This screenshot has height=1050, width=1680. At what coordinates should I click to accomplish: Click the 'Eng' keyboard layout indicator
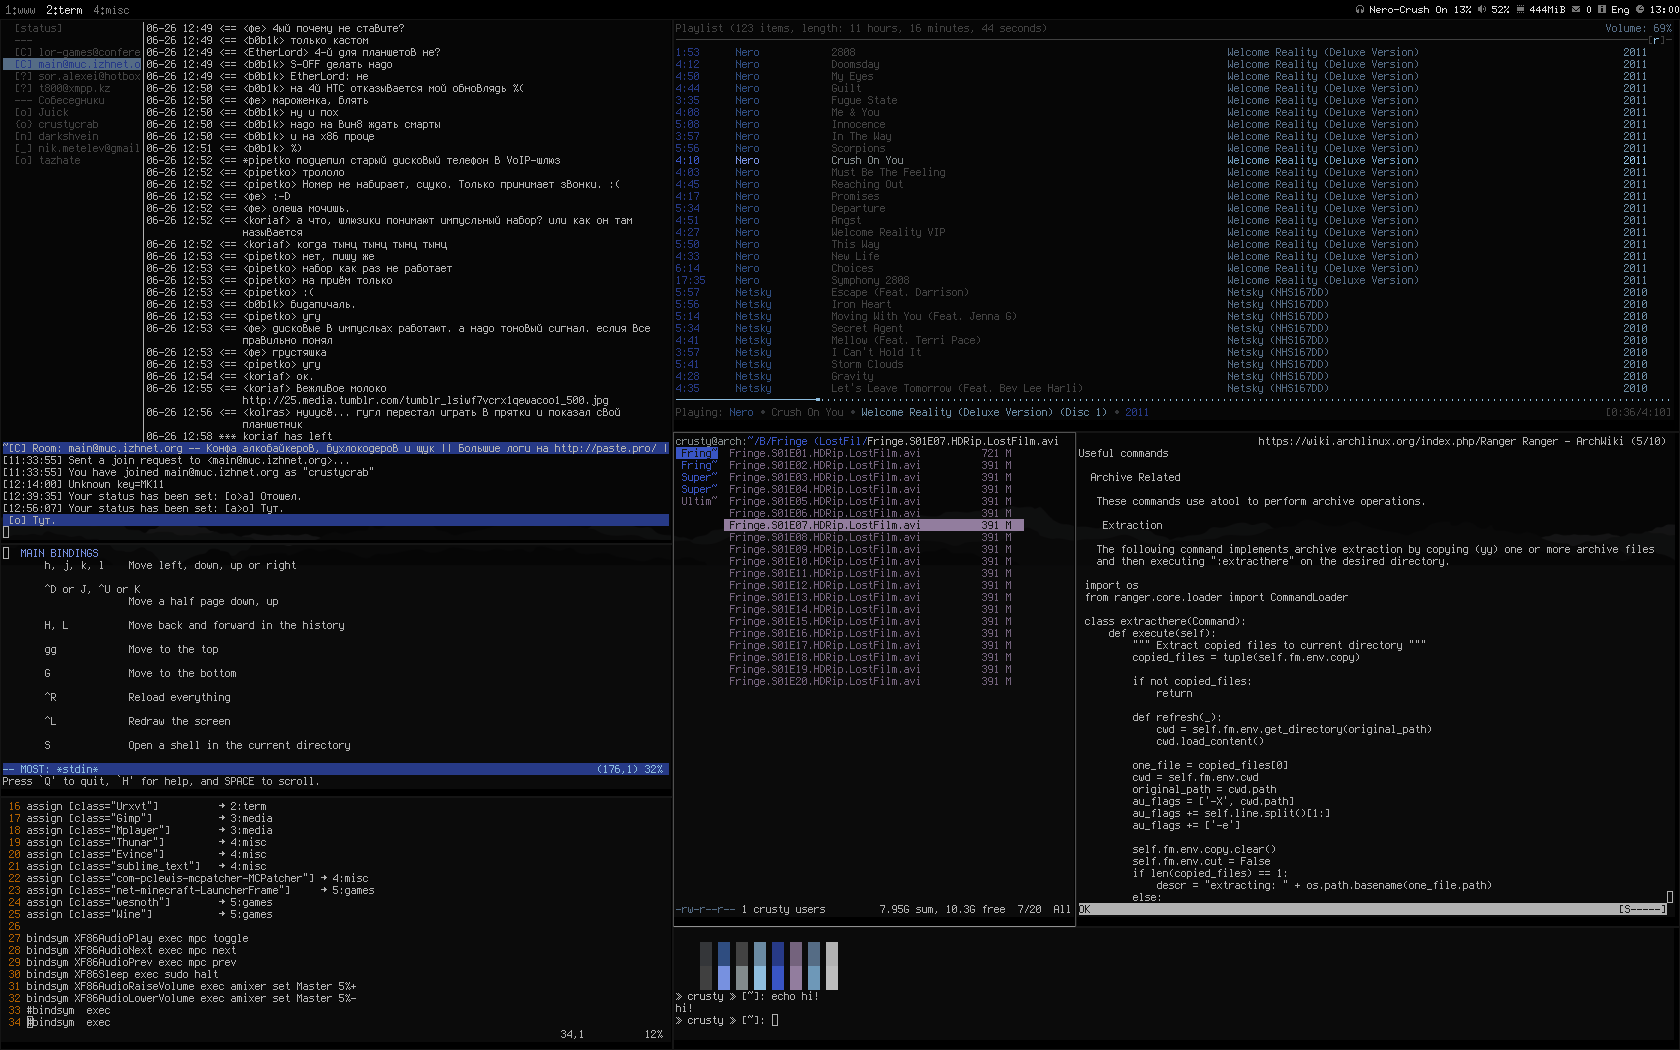click(x=1620, y=9)
